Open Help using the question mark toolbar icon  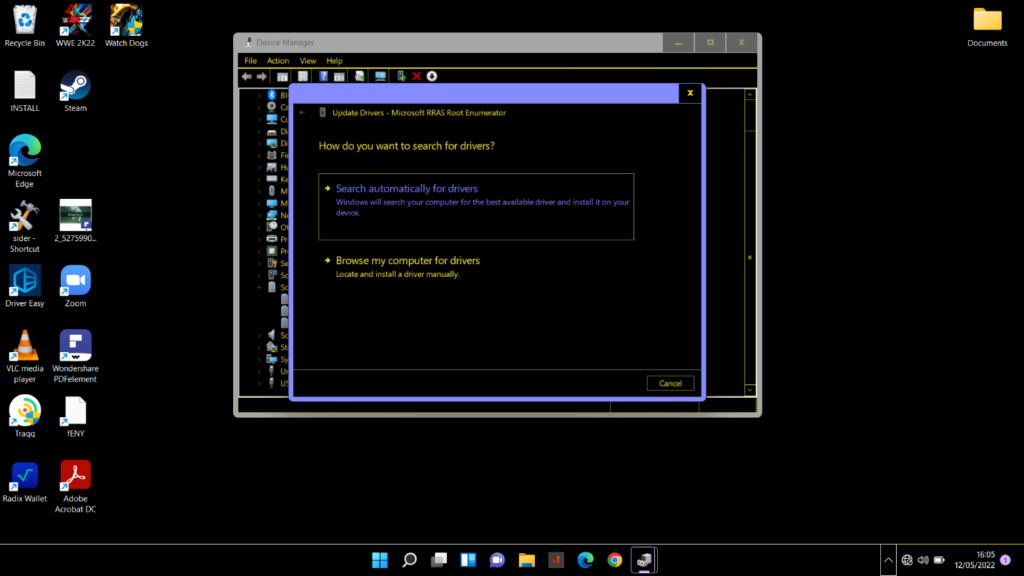[323, 76]
